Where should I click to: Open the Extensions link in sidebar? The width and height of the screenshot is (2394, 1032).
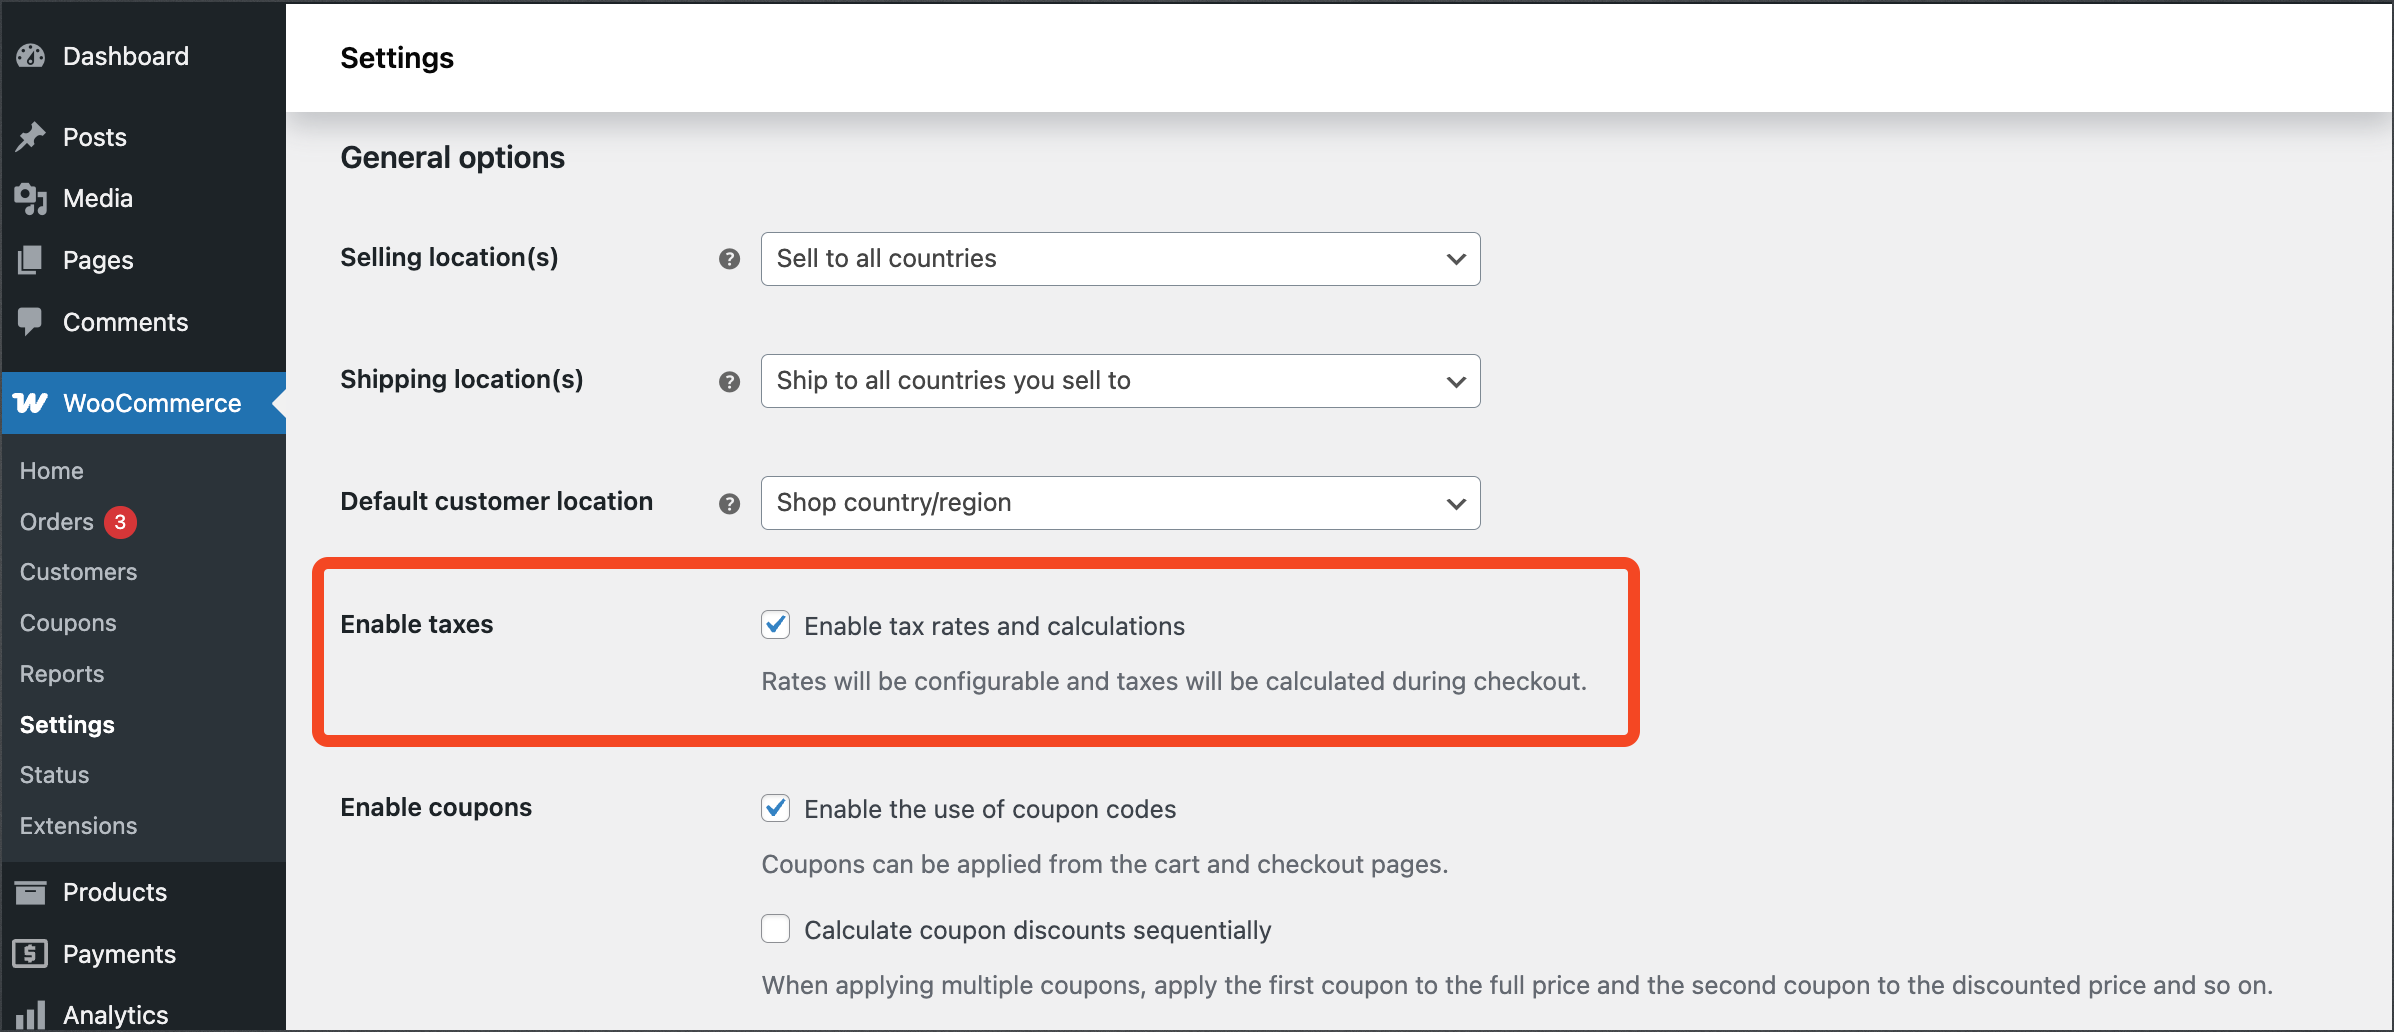coord(79,826)
